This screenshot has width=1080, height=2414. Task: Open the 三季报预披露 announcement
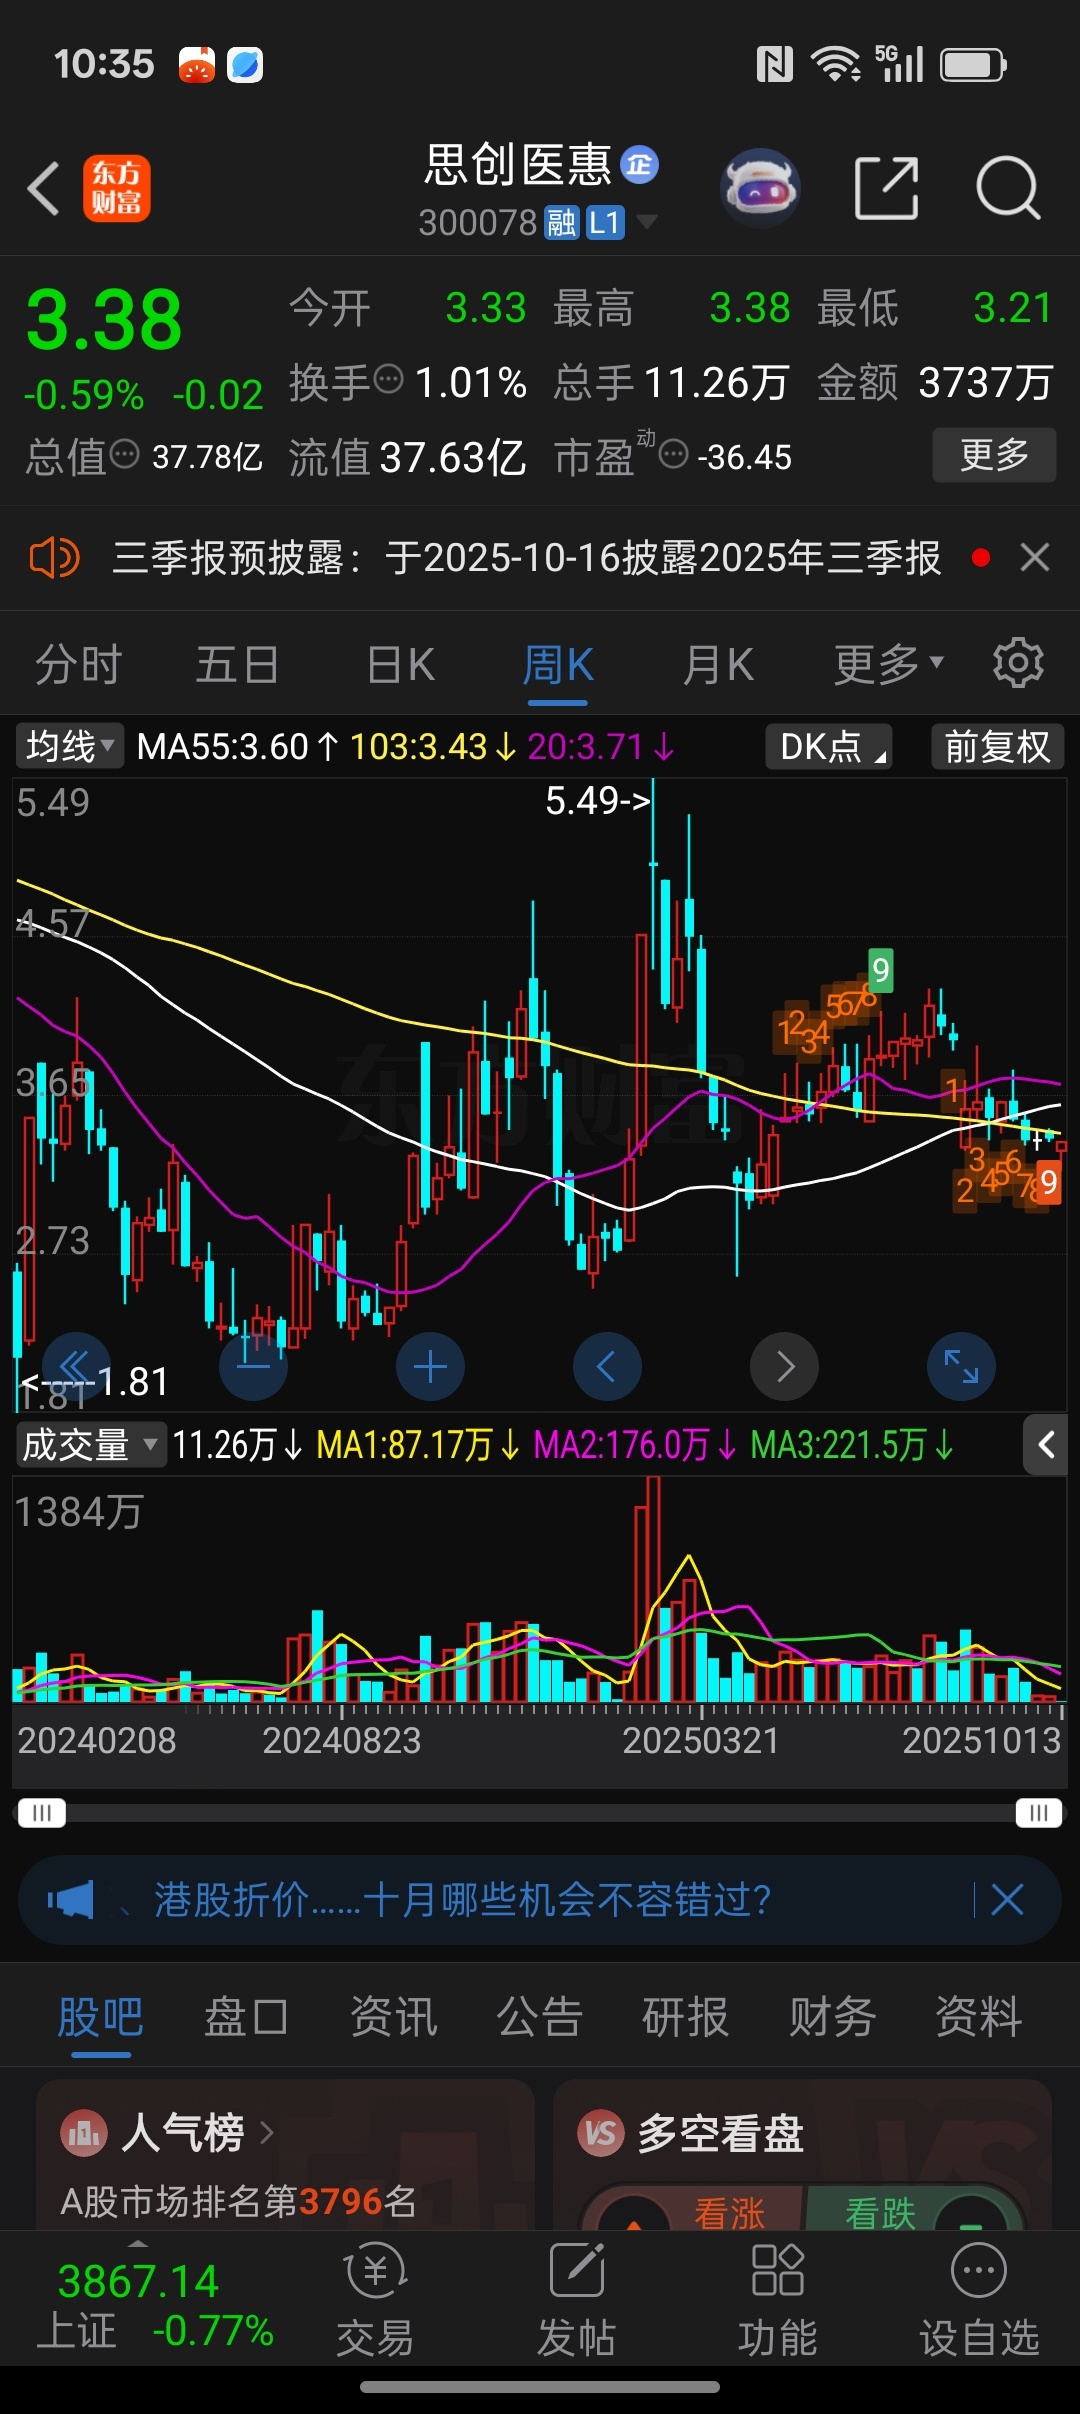click(526, 558)
